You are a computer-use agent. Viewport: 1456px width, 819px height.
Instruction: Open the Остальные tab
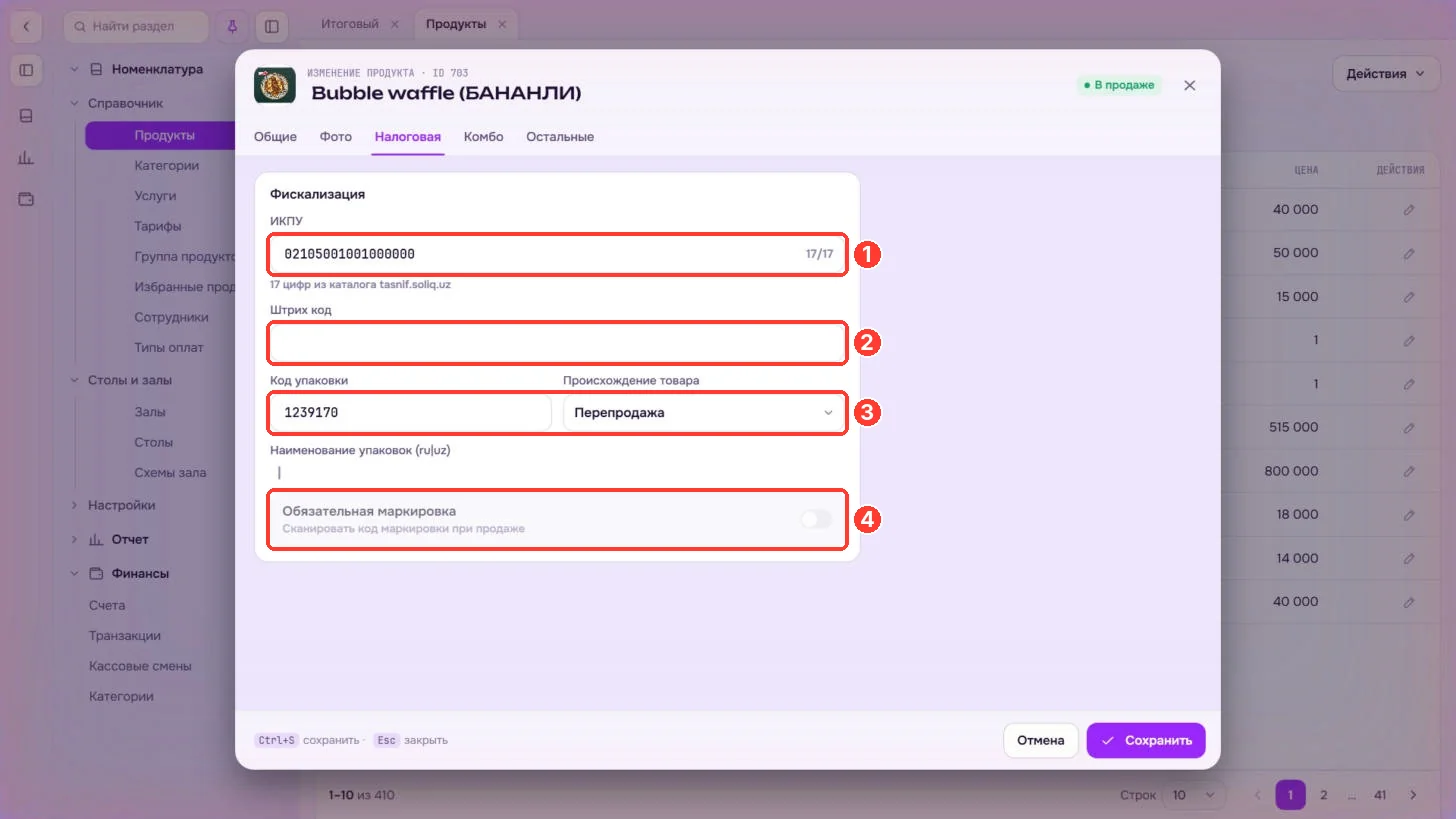tap(560, 137)
